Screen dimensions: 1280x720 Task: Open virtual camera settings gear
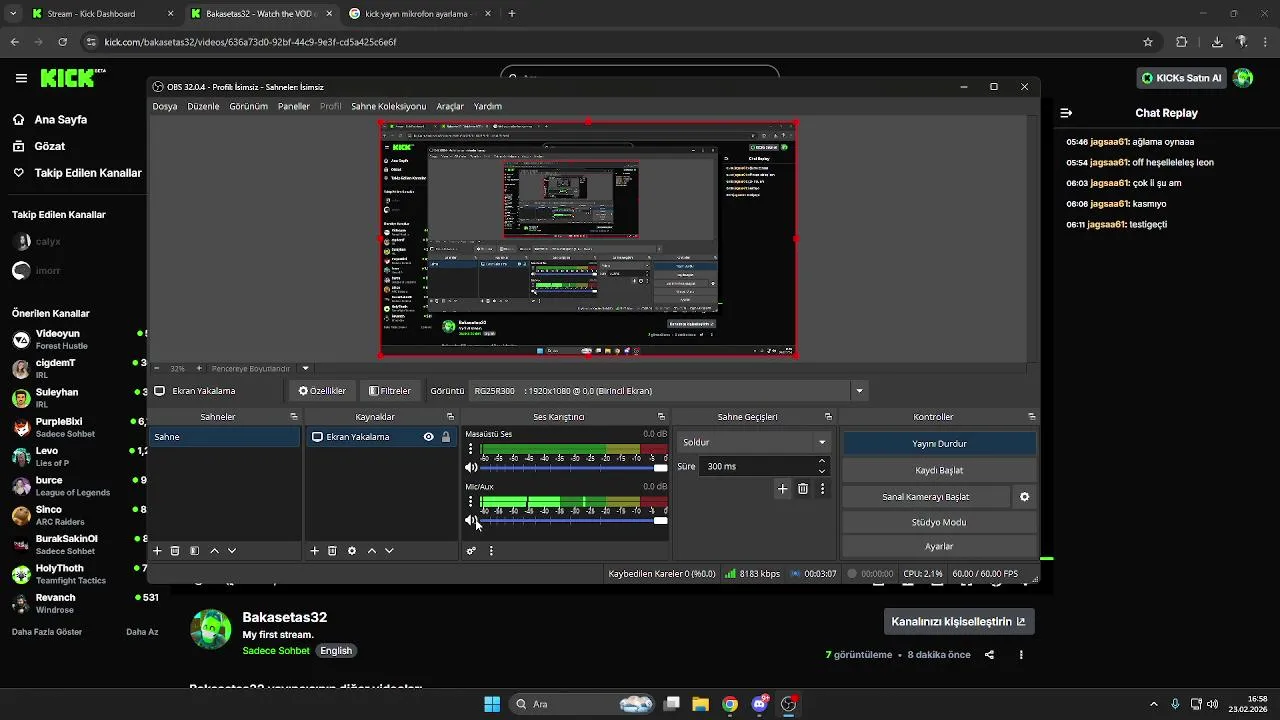1024,496
